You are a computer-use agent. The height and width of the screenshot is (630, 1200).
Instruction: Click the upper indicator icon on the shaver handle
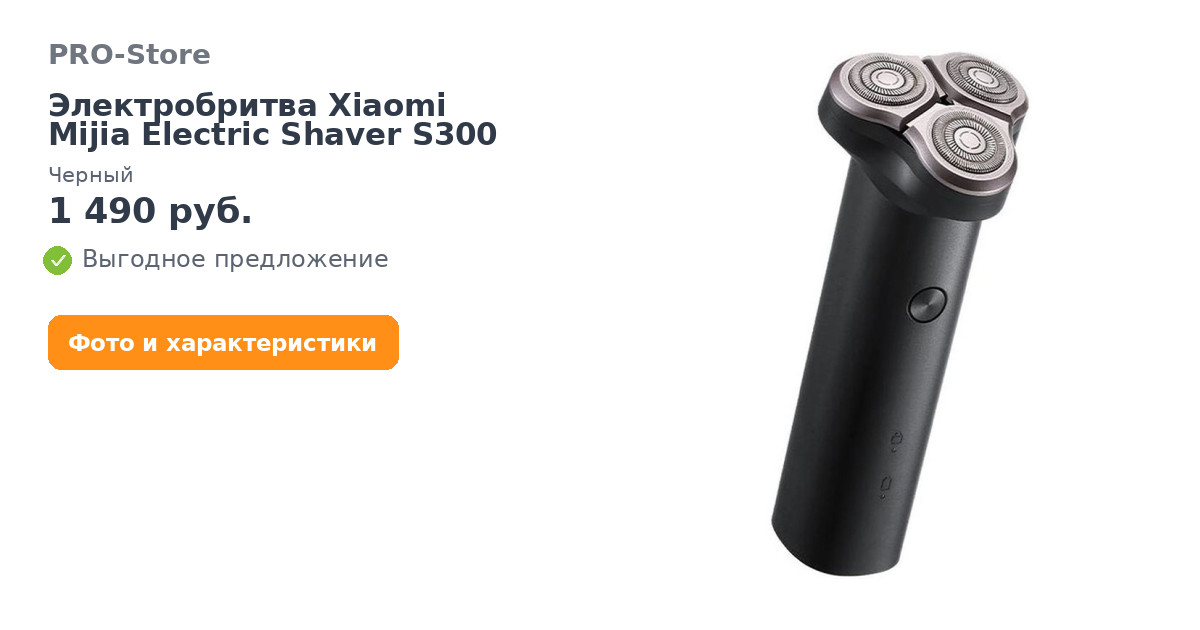point(897,439)
